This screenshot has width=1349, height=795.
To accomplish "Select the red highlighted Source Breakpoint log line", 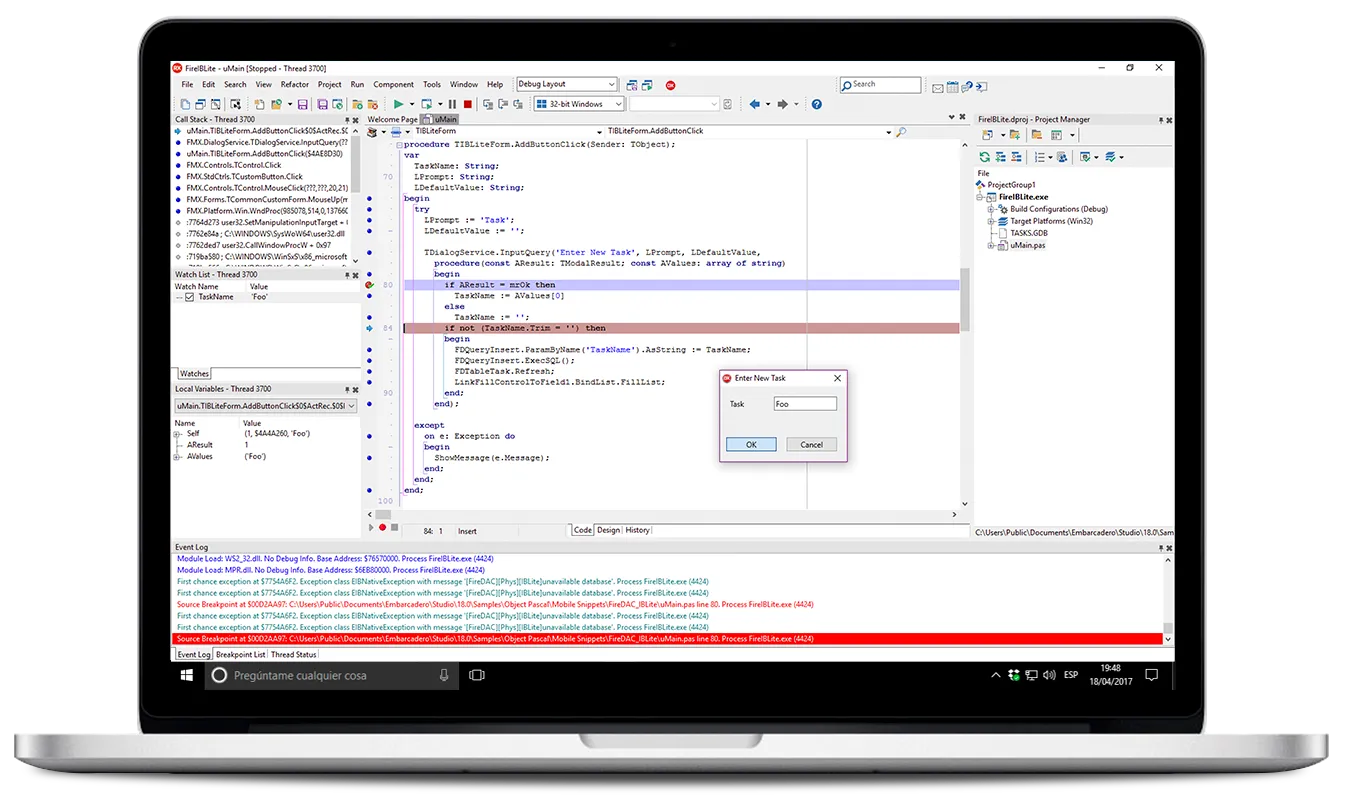I will click(669, 639).
